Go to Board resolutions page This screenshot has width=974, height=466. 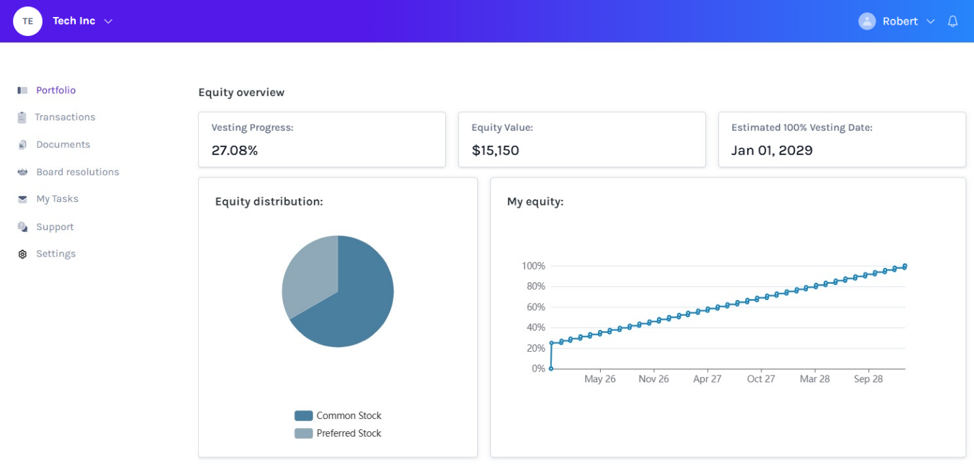coord(78,171)
